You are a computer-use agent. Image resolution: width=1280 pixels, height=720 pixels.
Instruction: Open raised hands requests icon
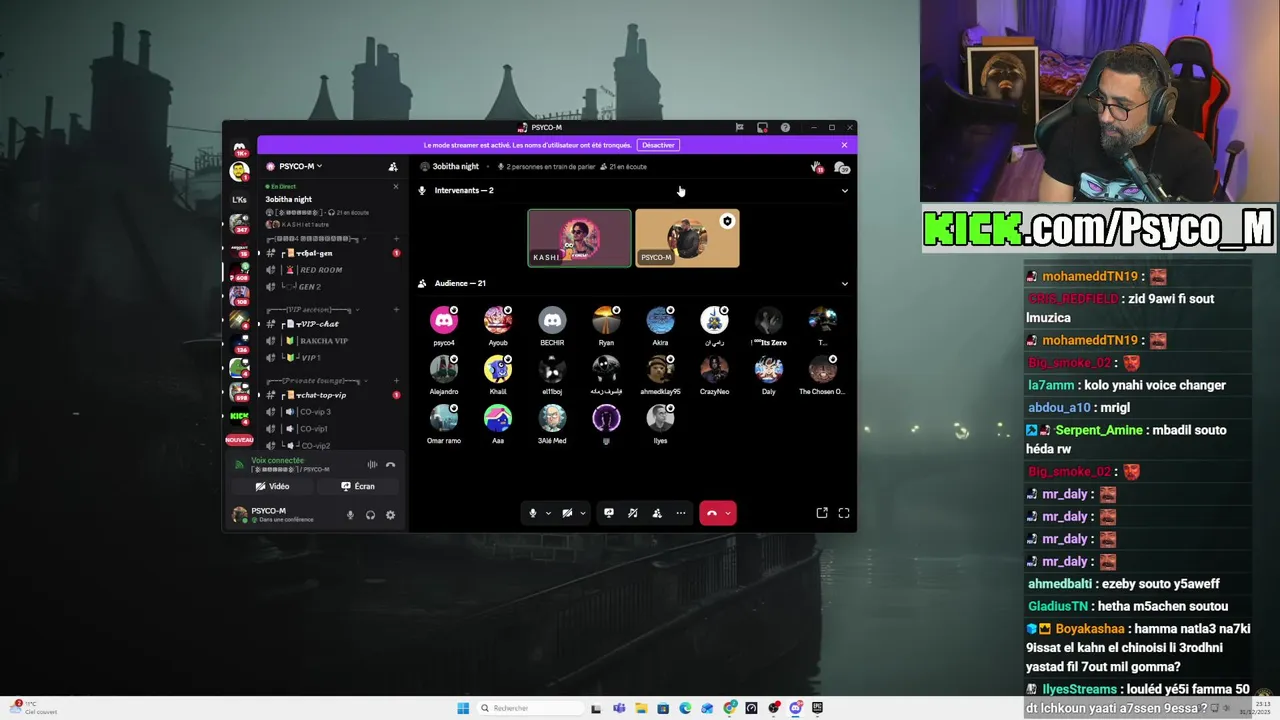pyautogui.click(x=817, y=167)
